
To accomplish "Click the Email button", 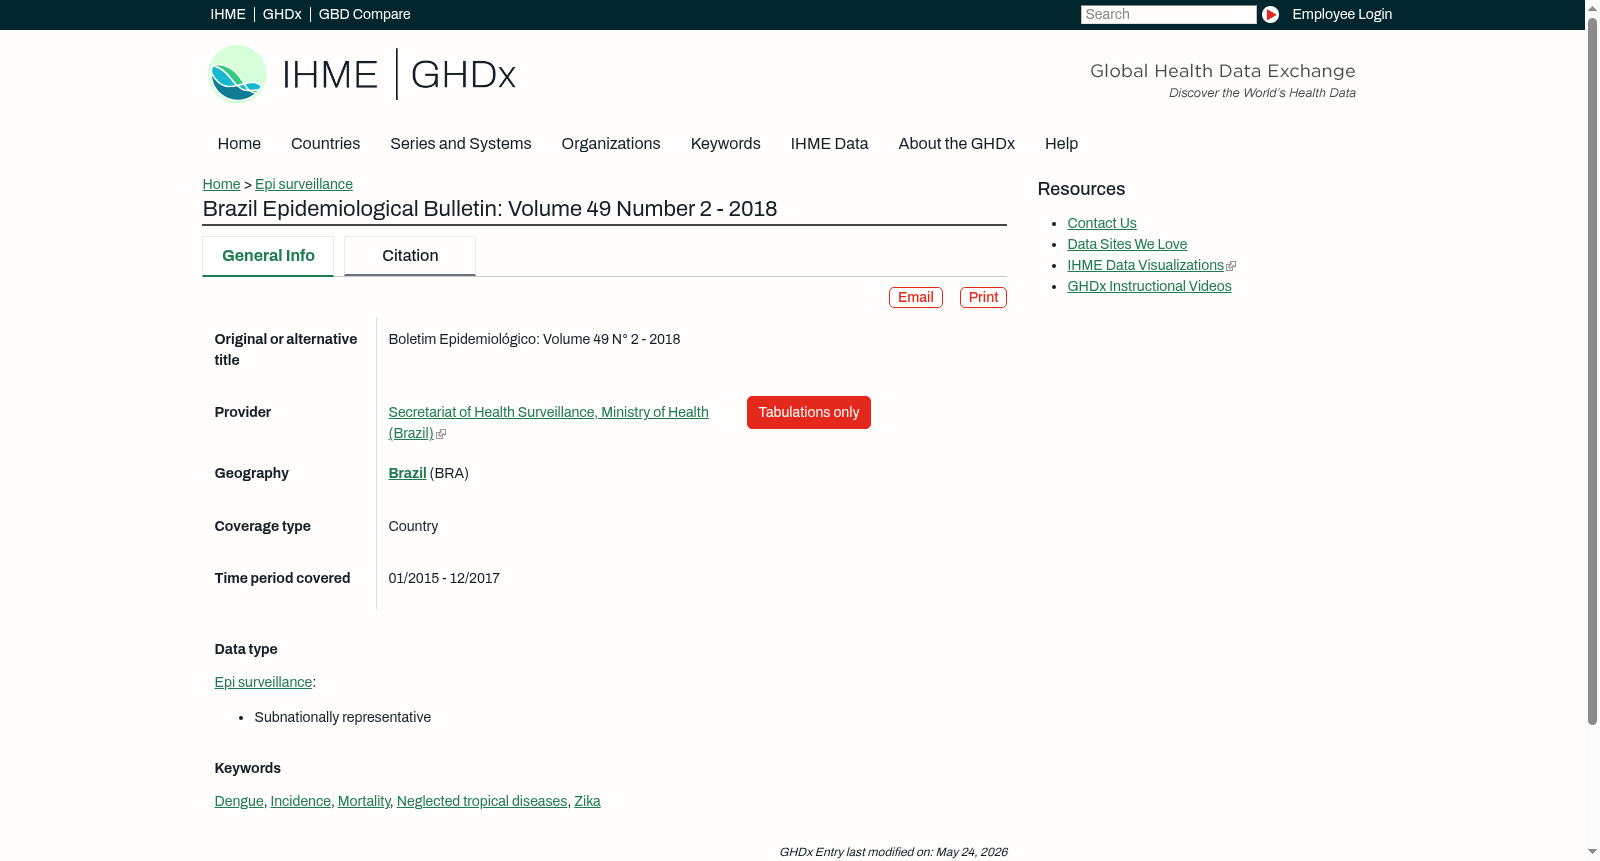I will point(916,297).
